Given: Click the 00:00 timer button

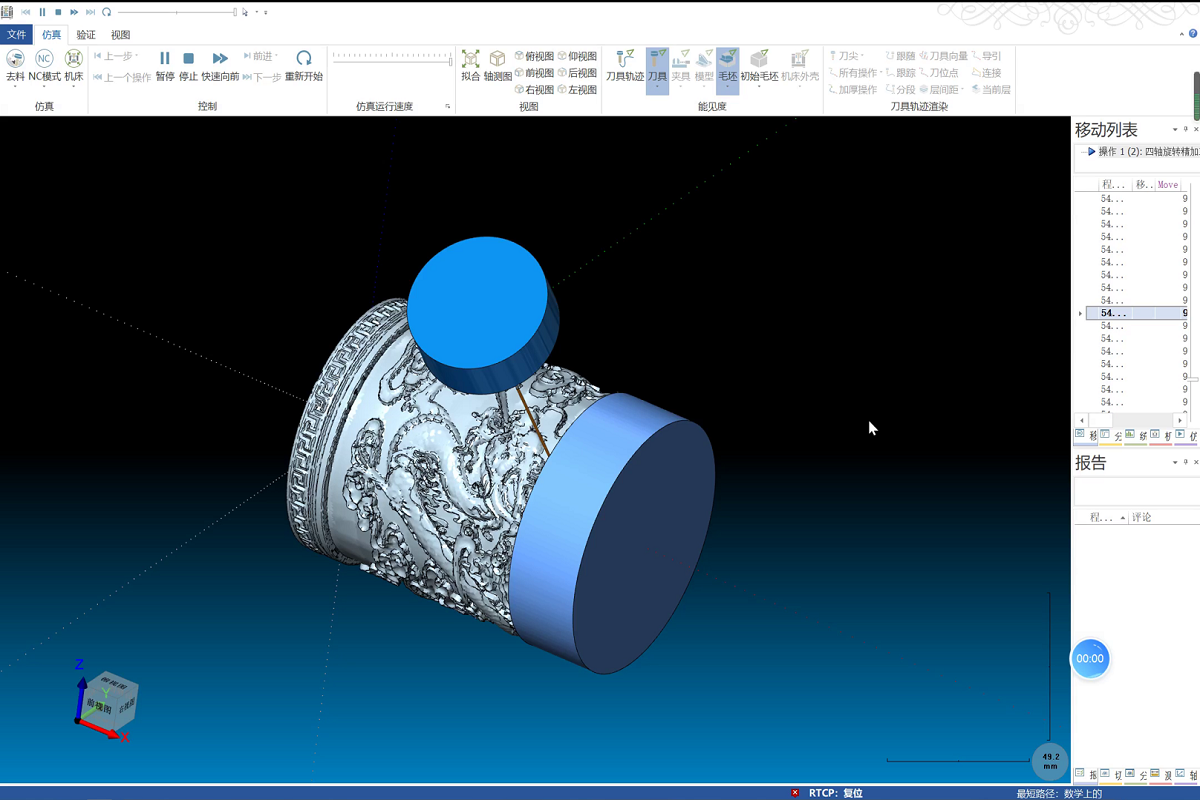Looking at the screenshot, I should click(1090, 658).
